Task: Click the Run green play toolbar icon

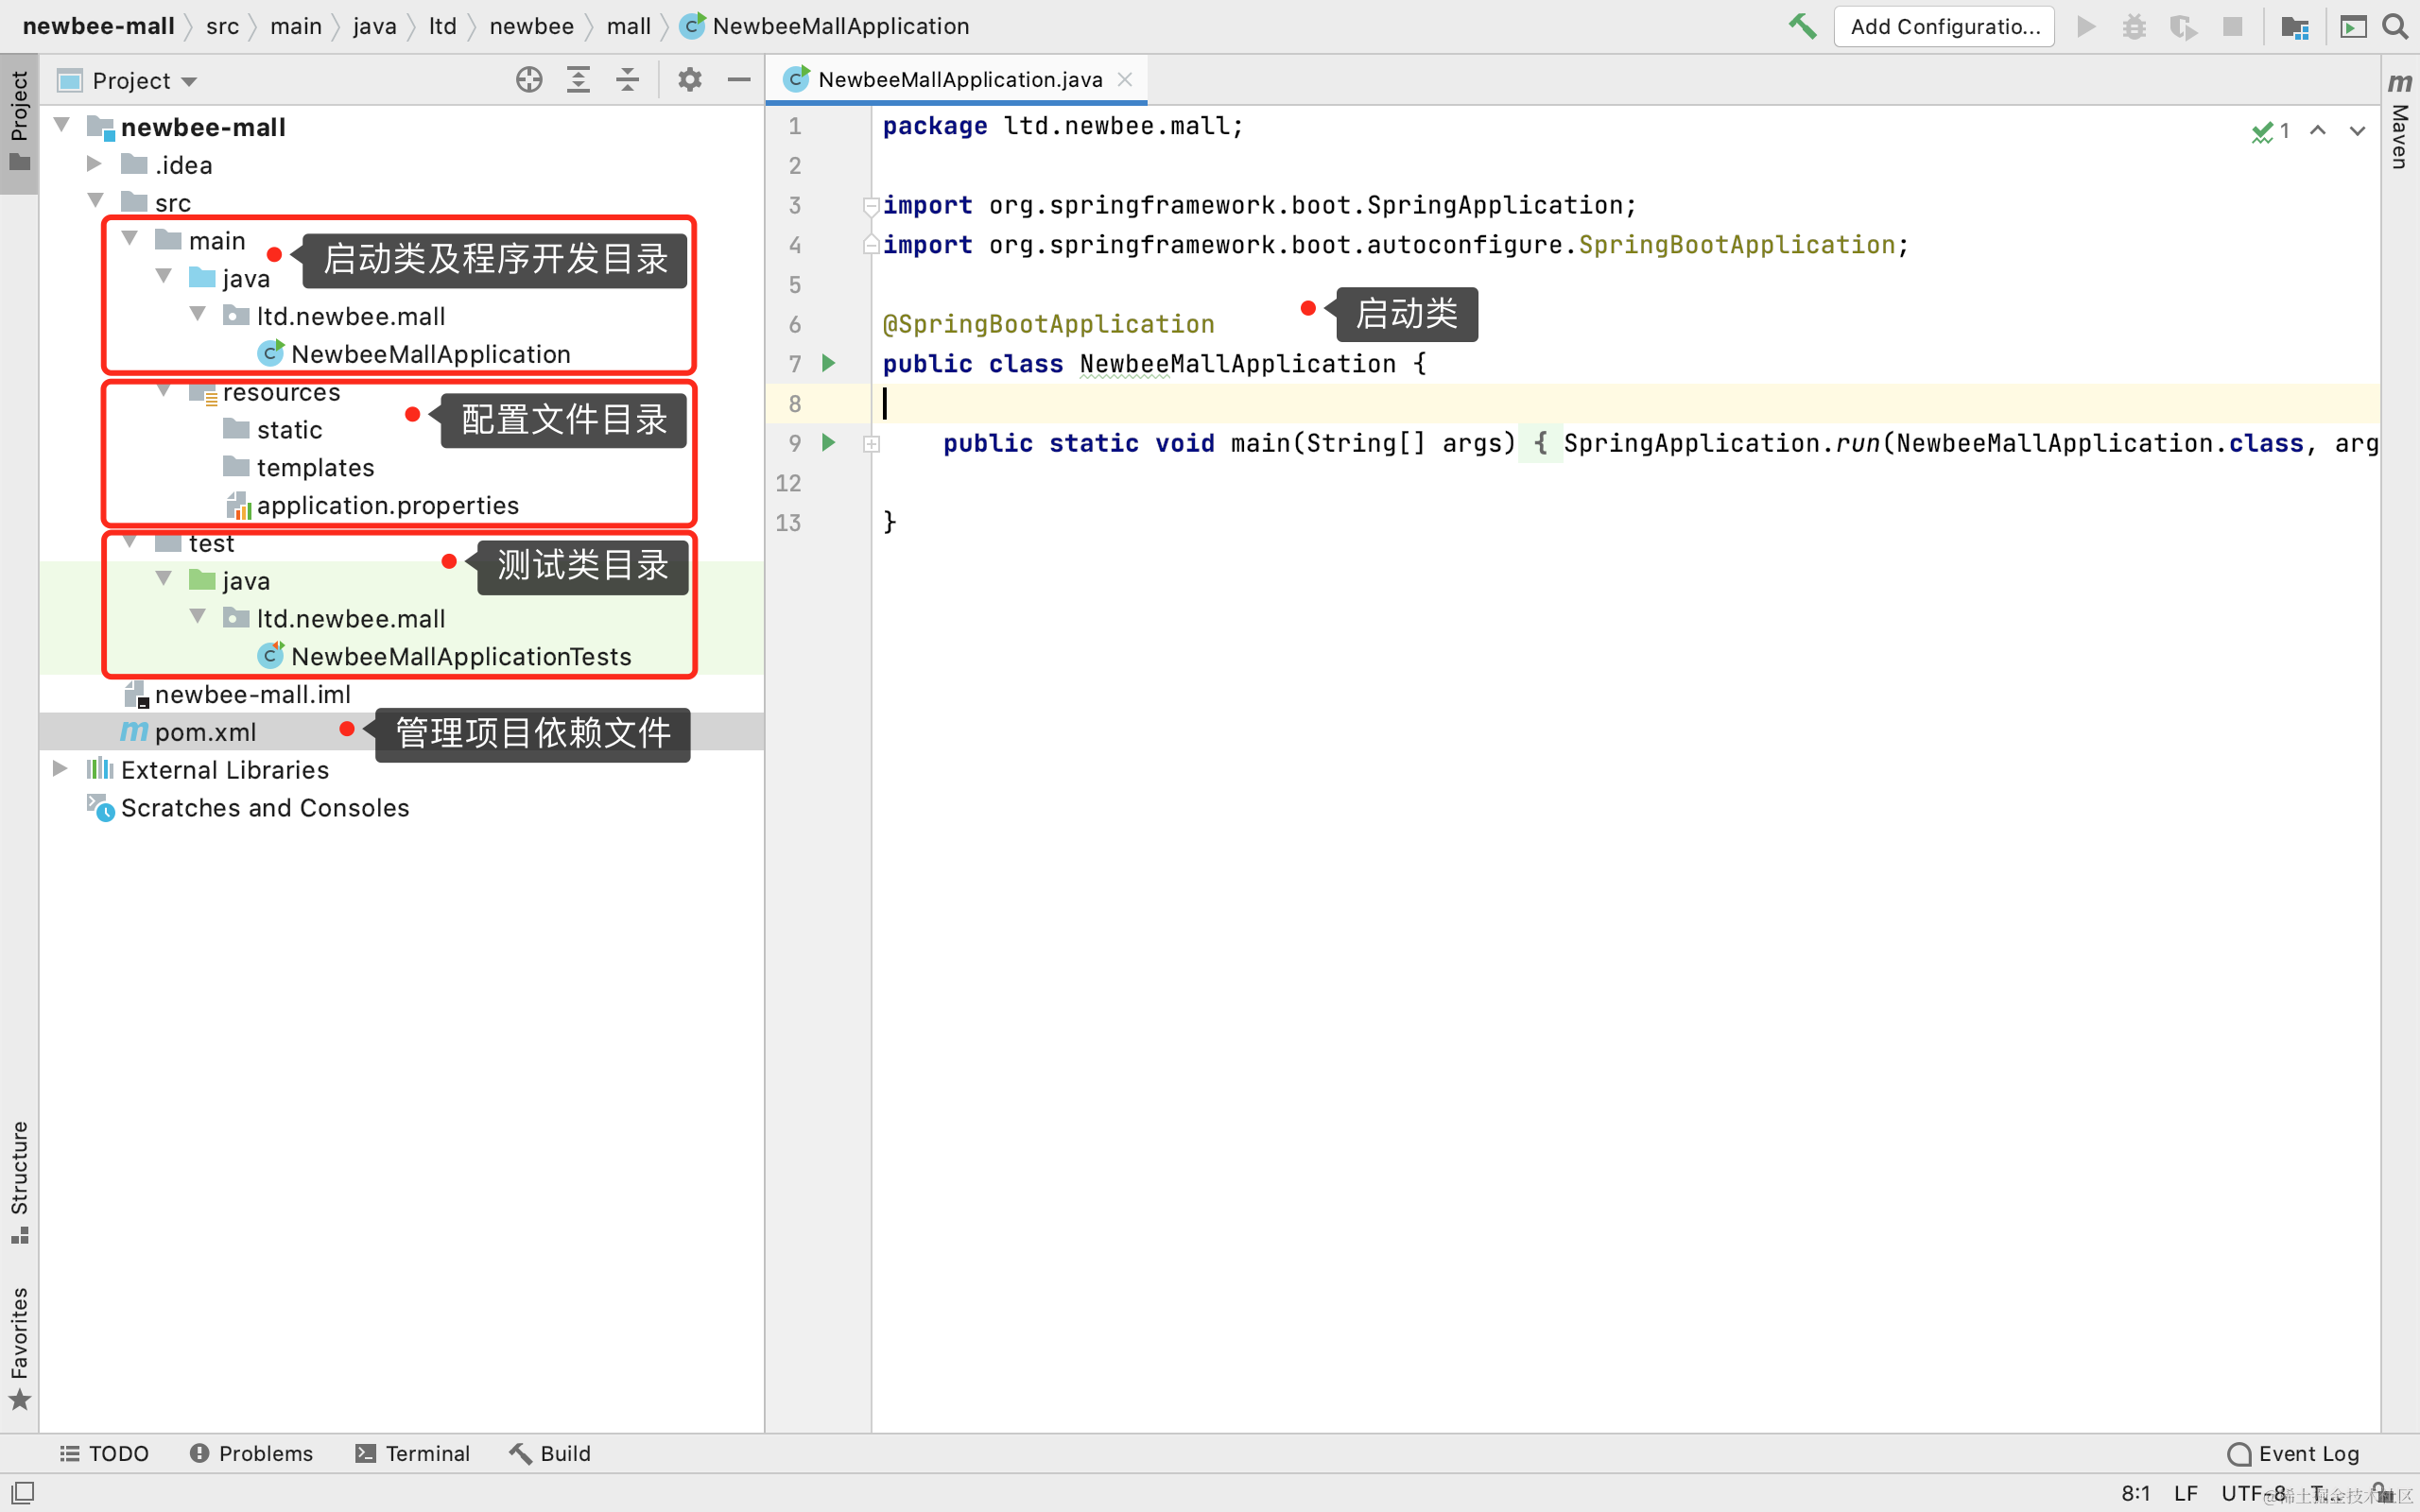Action: pos(2086,26)
